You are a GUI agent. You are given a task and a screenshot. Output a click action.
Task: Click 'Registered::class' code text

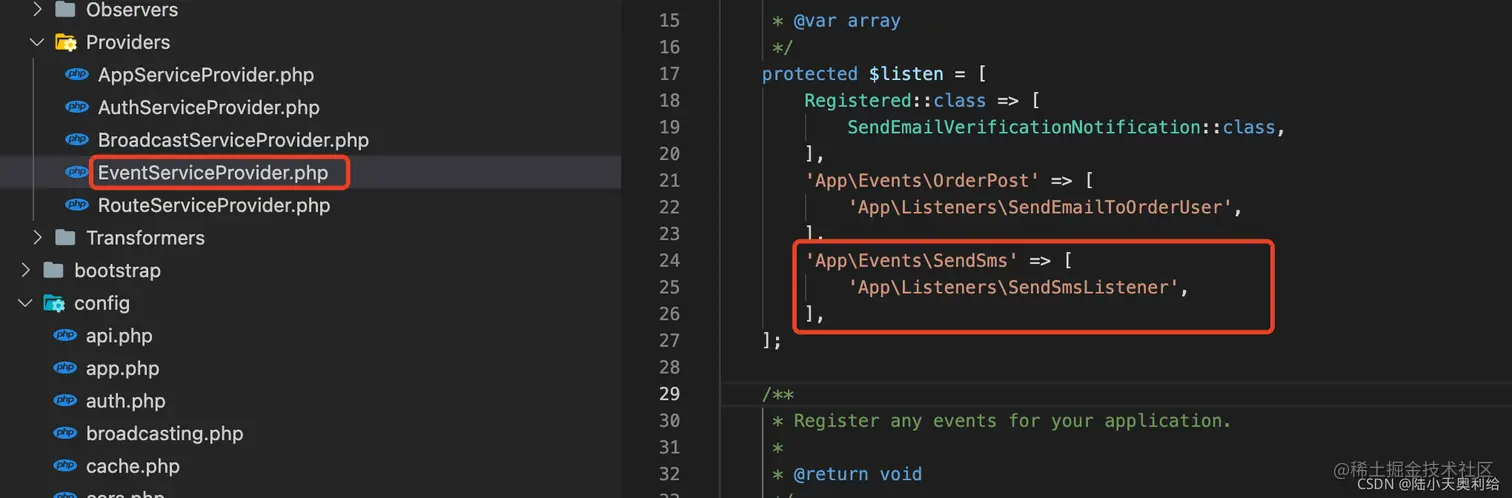coord(895,100)
